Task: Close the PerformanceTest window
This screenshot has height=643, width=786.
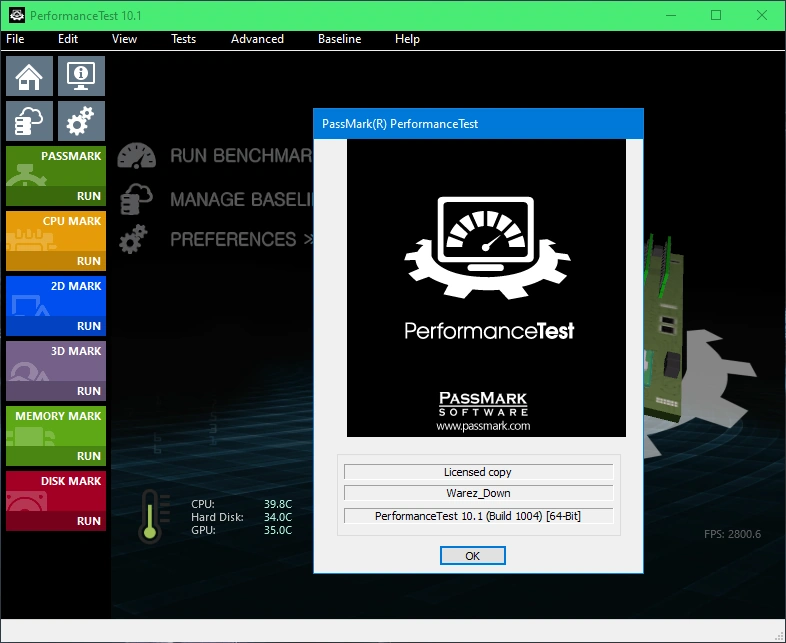Action: click(761, 16)
